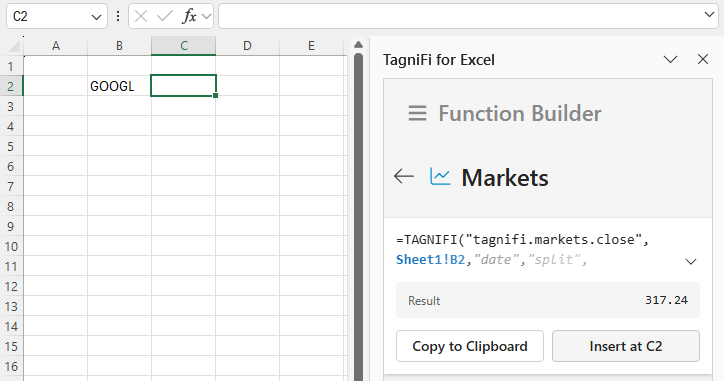Go back using the left arrow beside Markets
724x381 pixels.
tap(404, 176)
